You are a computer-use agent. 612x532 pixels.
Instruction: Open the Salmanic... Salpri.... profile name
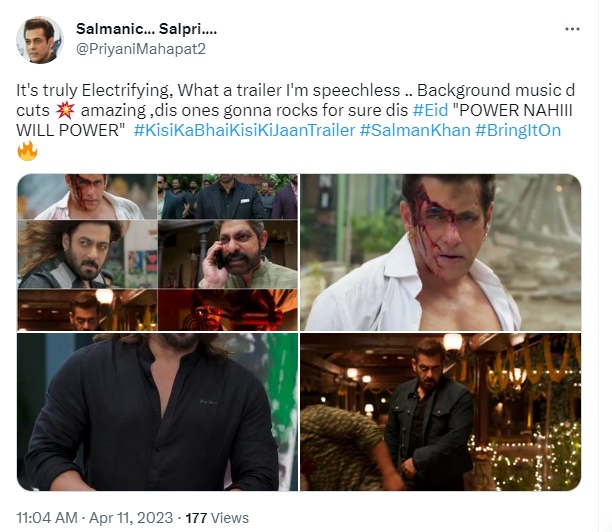pos(146,30)
